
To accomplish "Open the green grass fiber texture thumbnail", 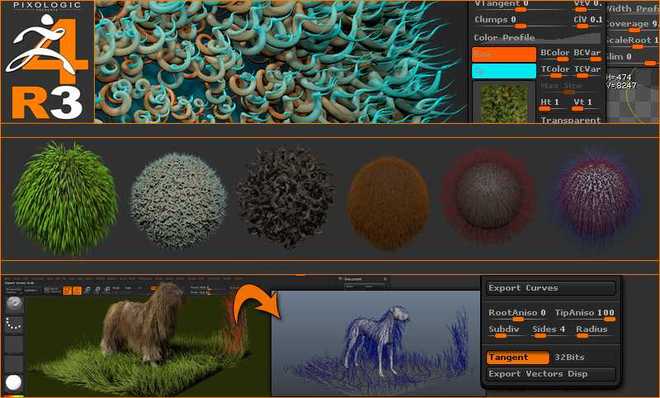I will coord(504,102).
